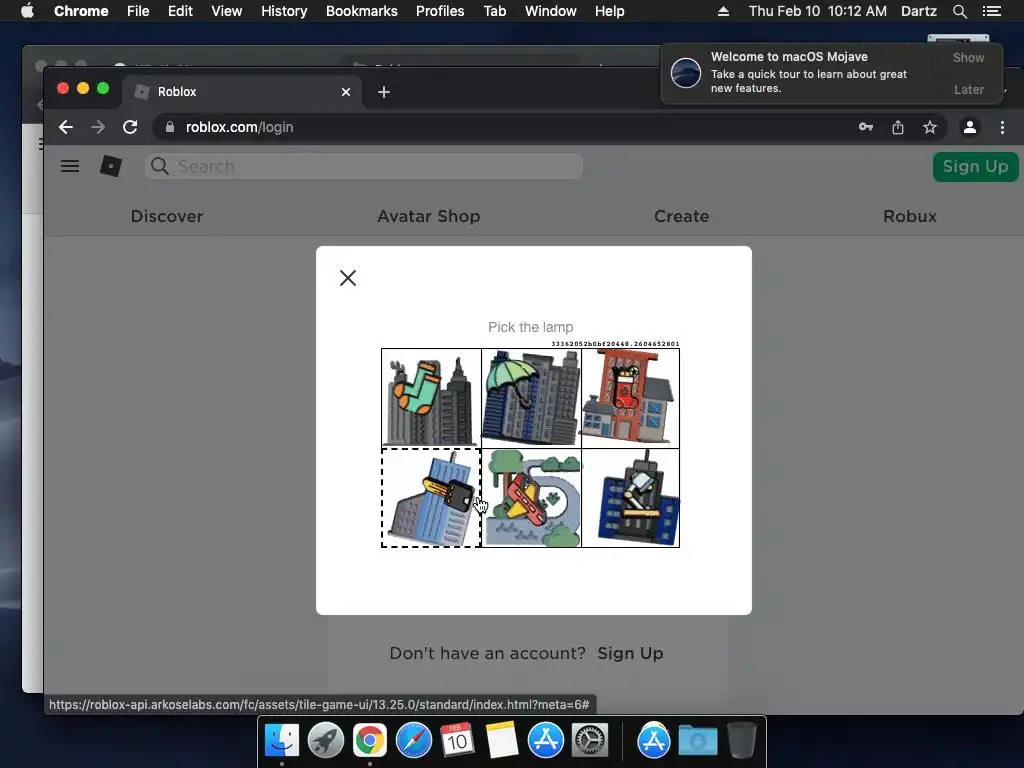Open Safari from the dock
The width and height of the screenshot is (1024, 768).
click(414, 741)
